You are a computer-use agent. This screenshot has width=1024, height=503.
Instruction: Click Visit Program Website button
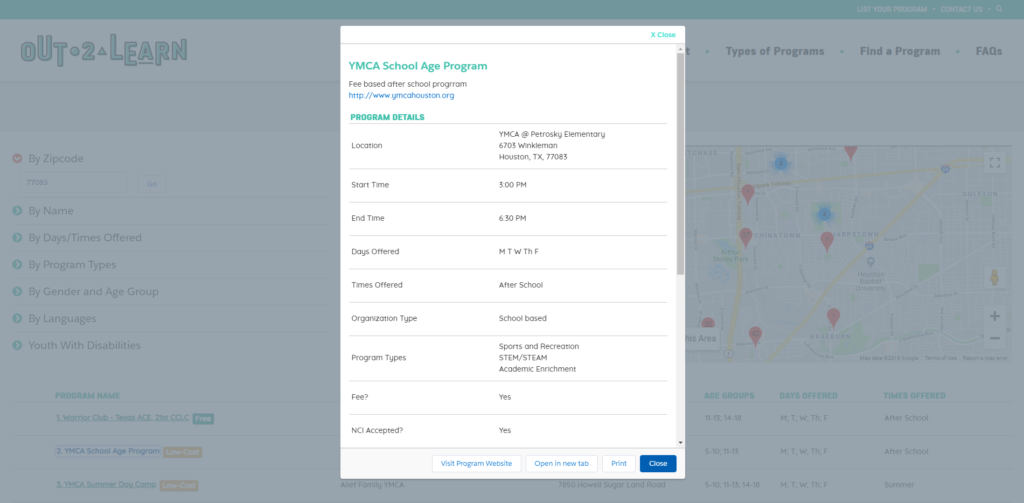(477, 464)
